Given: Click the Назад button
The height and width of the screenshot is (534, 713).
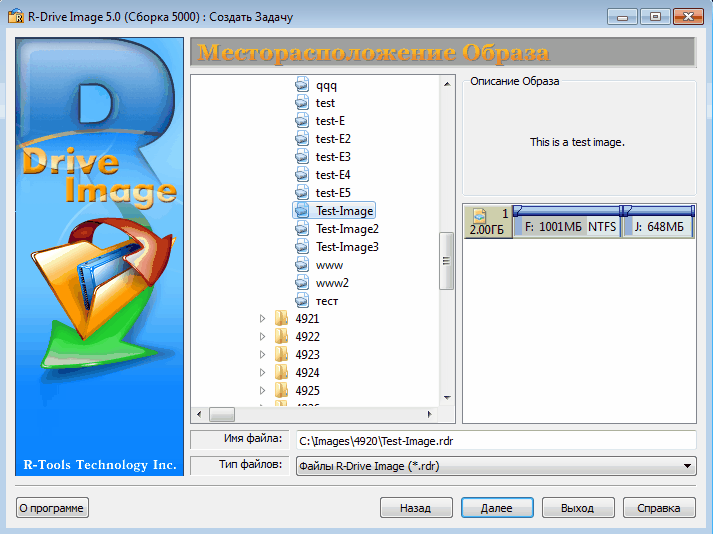Looking at the screenshot, I should [x=416, y=508].
